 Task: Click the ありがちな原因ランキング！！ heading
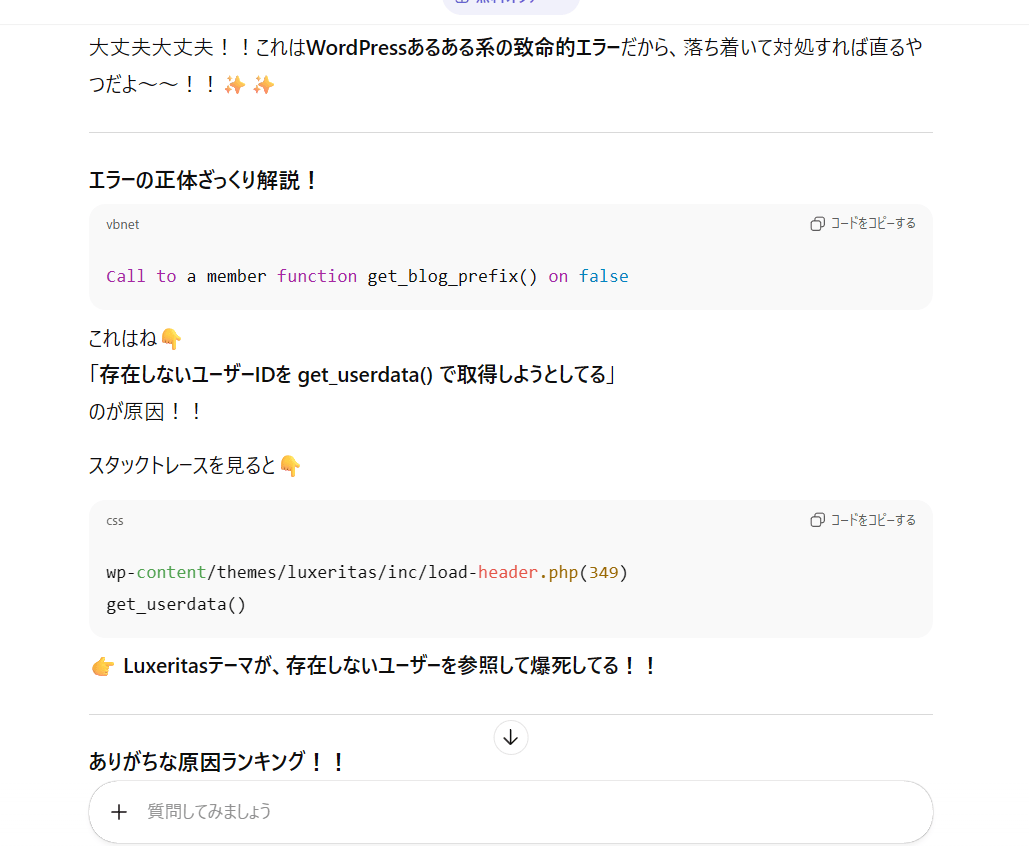click(x=218, y=762)
